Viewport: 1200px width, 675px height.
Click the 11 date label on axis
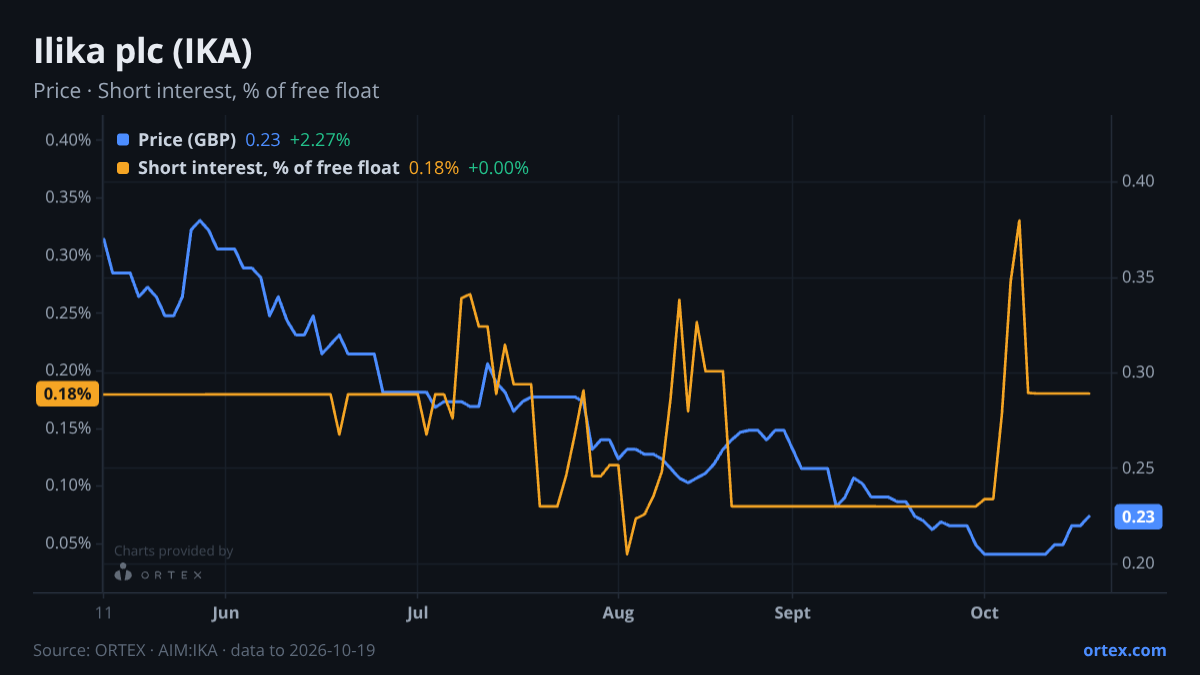tap(103, 613)
